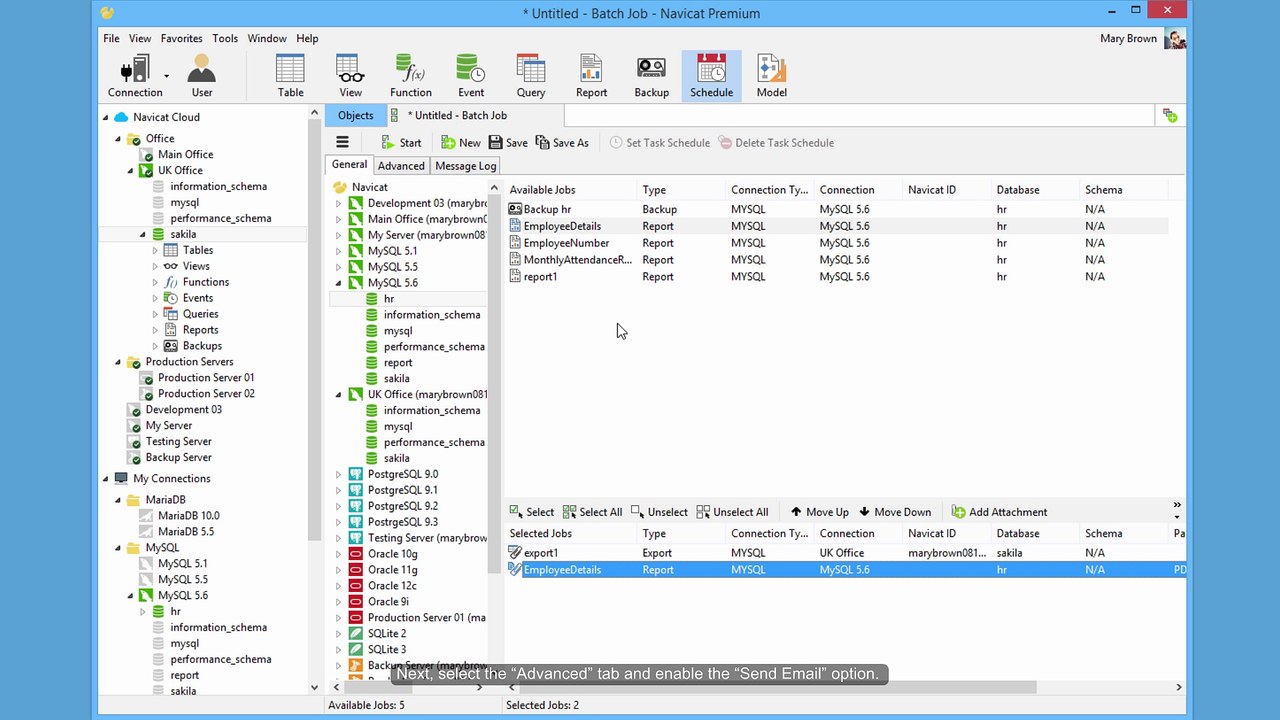This screenshot has height=720, width=1280.
Task: Select the "Oracle 11g" connection
Action: click(392, 570)
